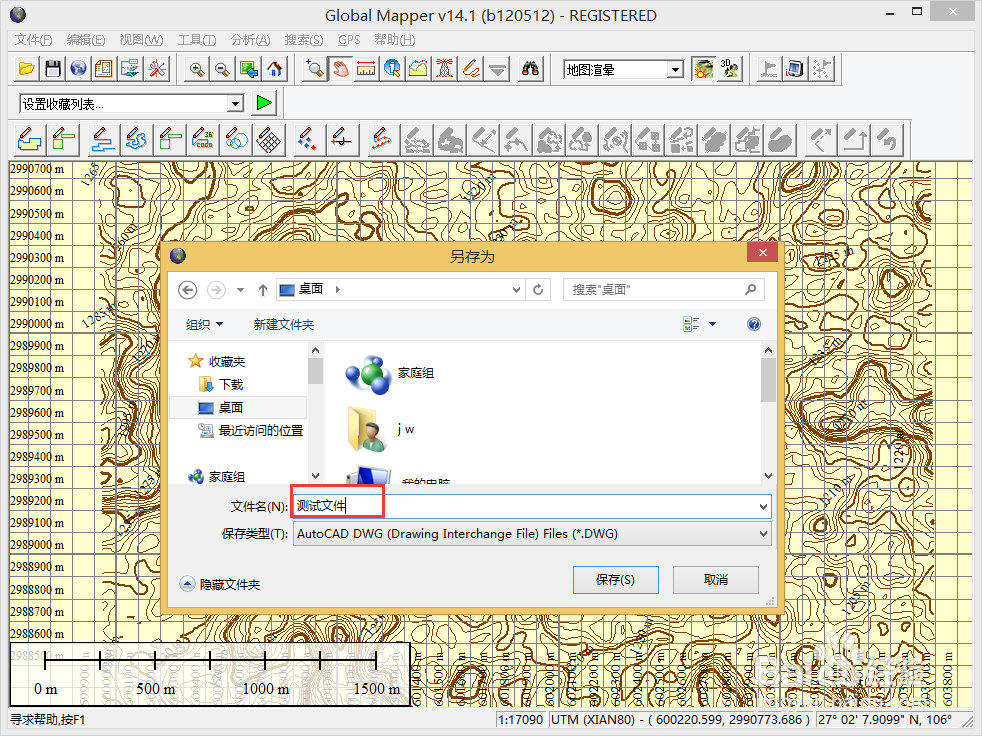Viewport: 982px width, 736px height.
Task: Open configuration tools icon with wrench
Action: coord(157,68)
